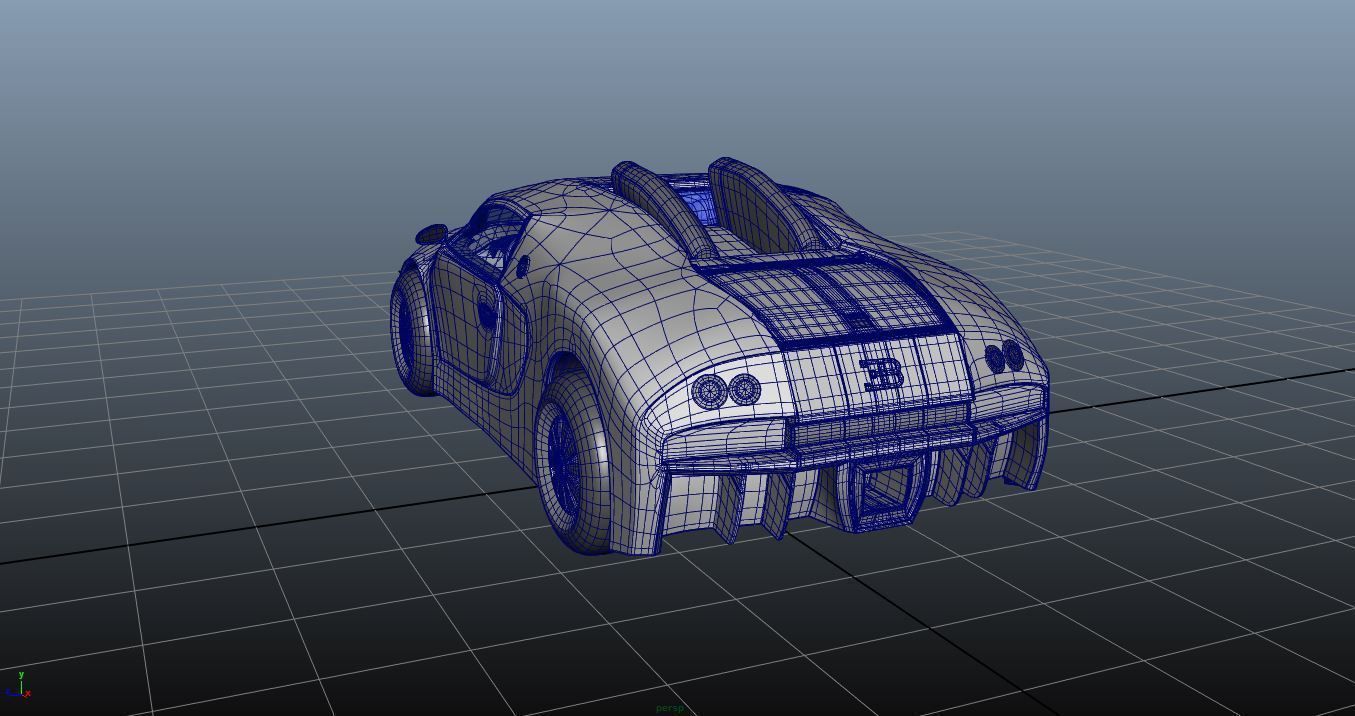Select the rightmost round tail light
Image resolution: width=1355 pixels, height=716 pixels.
tap(1014, 355)
